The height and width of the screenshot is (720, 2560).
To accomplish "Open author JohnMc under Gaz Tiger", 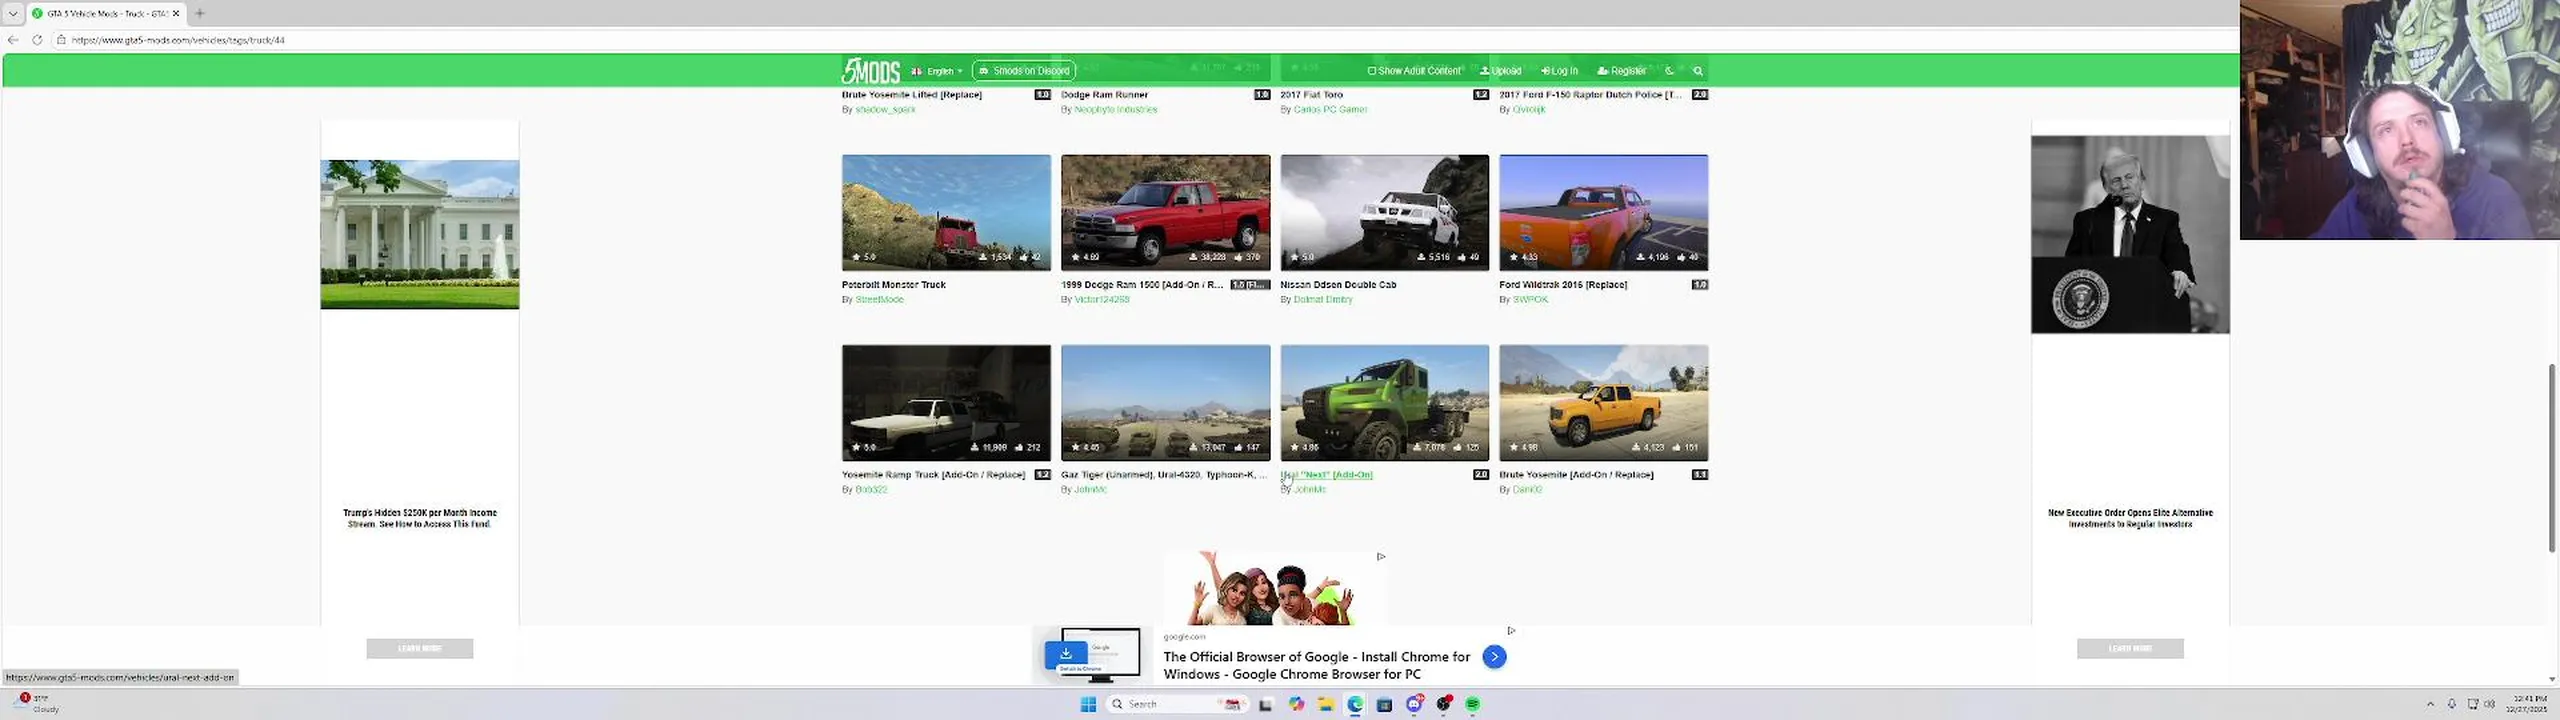I will coord(1090,490).
